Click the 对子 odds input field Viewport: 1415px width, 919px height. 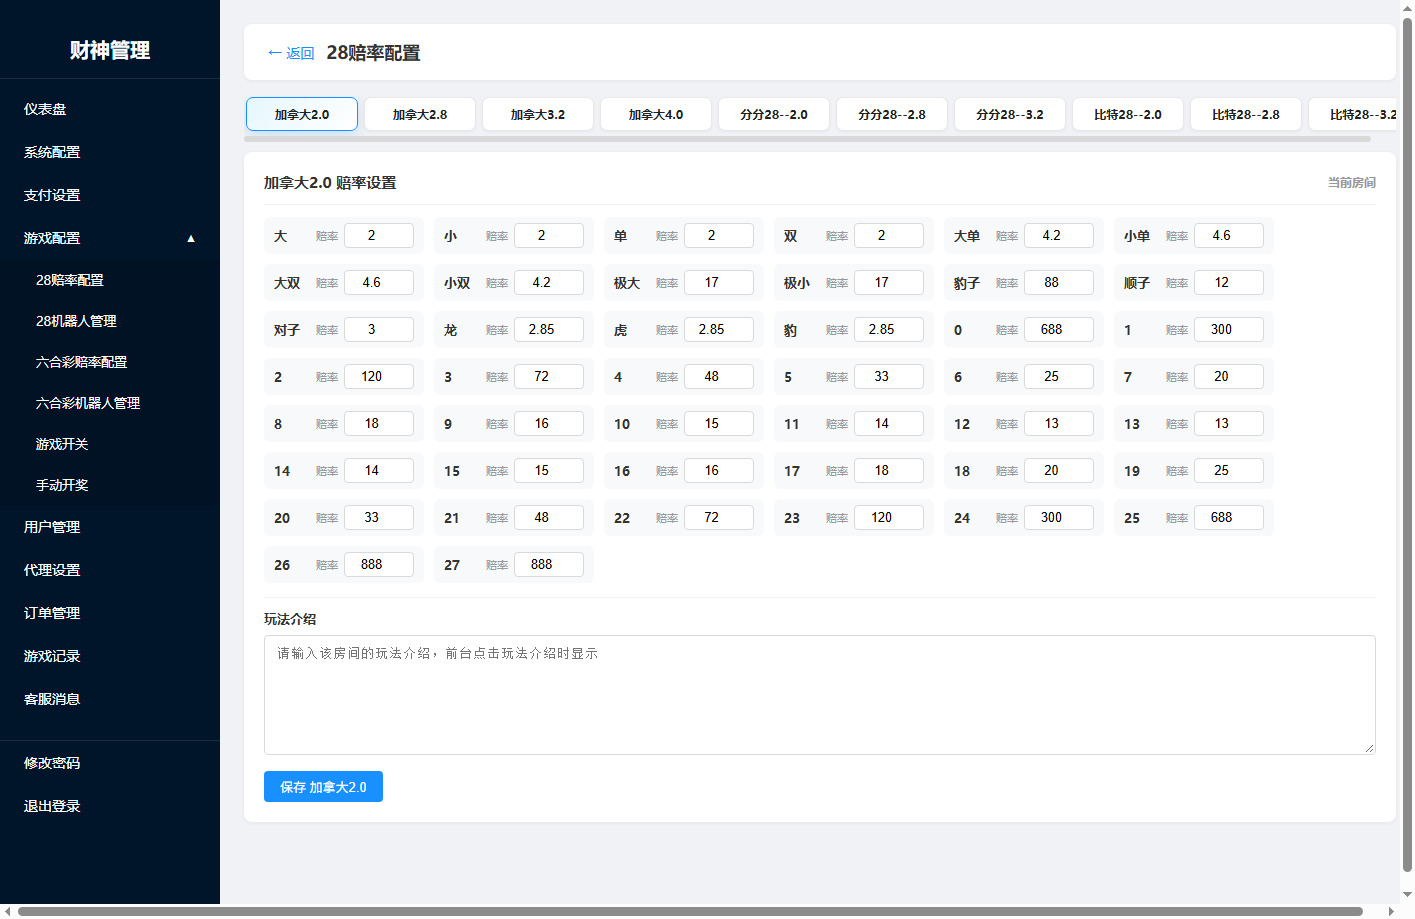[379, 330]
